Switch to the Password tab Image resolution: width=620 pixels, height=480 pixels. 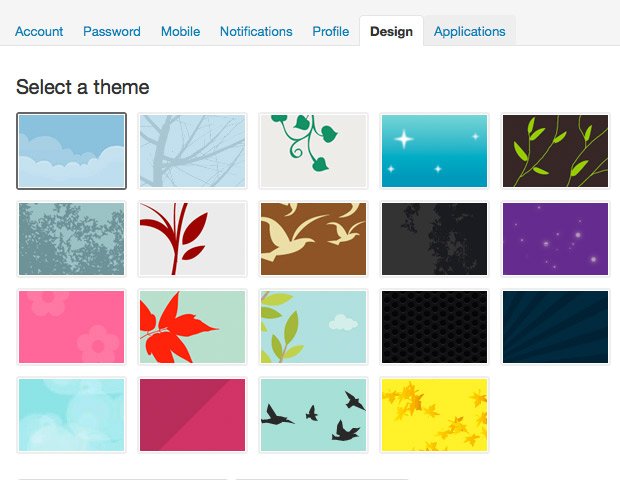click(112, 31)
